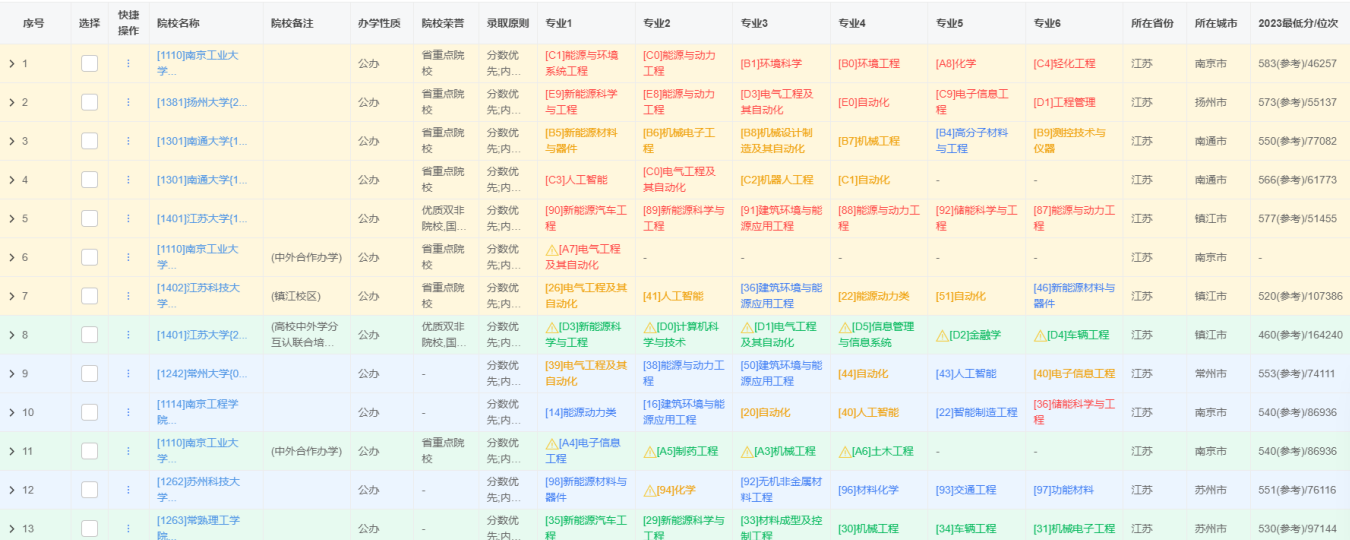
Task: Click the three-dot icon in row 3
Action: tap(128, 141)
